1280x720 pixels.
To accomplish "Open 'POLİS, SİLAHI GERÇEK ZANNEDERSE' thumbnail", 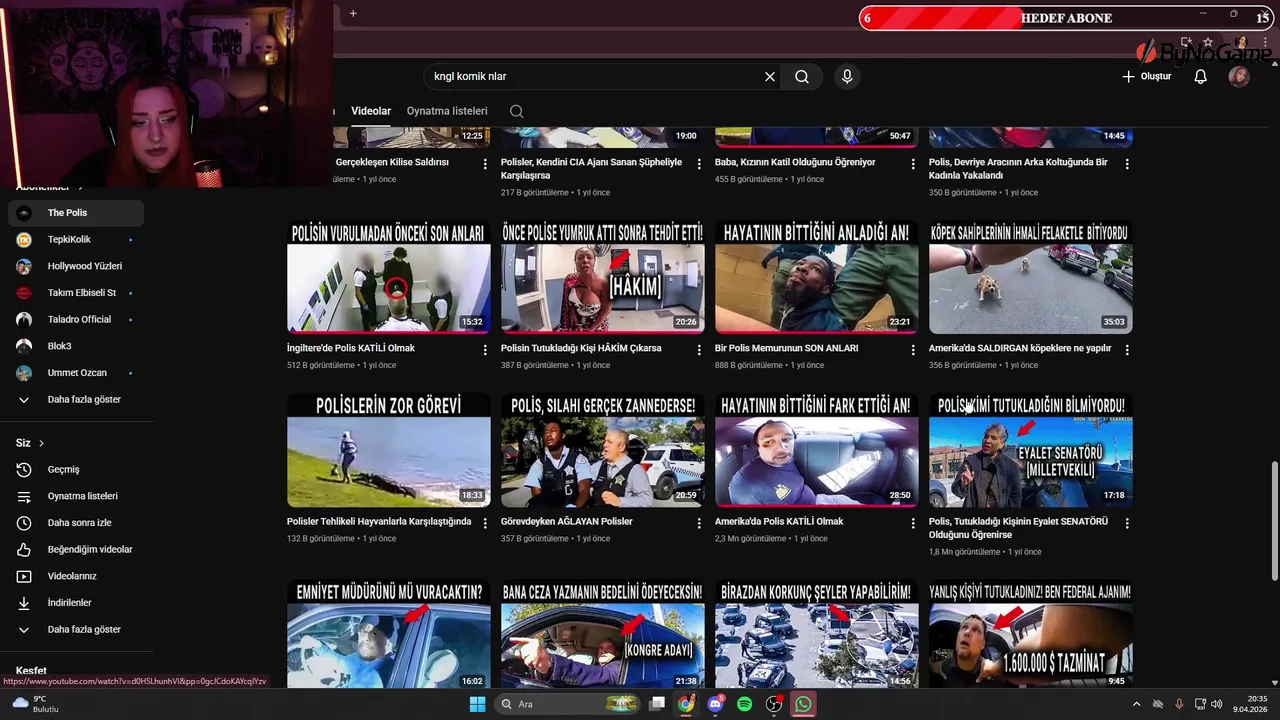I will click(603, 450).
